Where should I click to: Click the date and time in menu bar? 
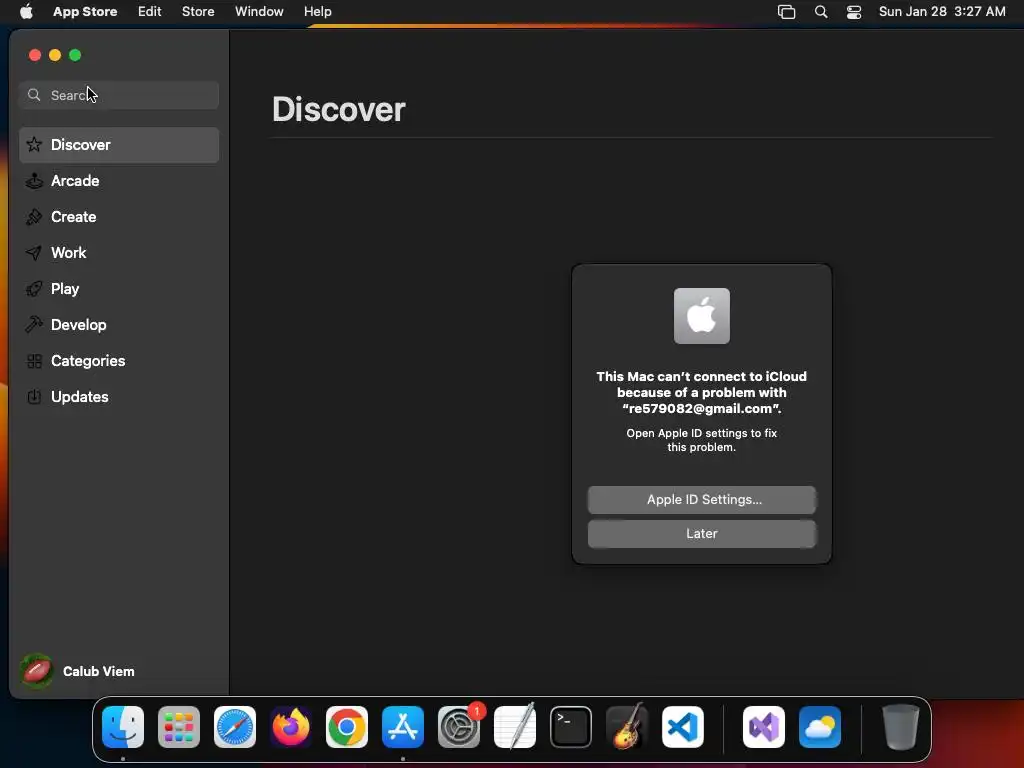click(942, 11)
